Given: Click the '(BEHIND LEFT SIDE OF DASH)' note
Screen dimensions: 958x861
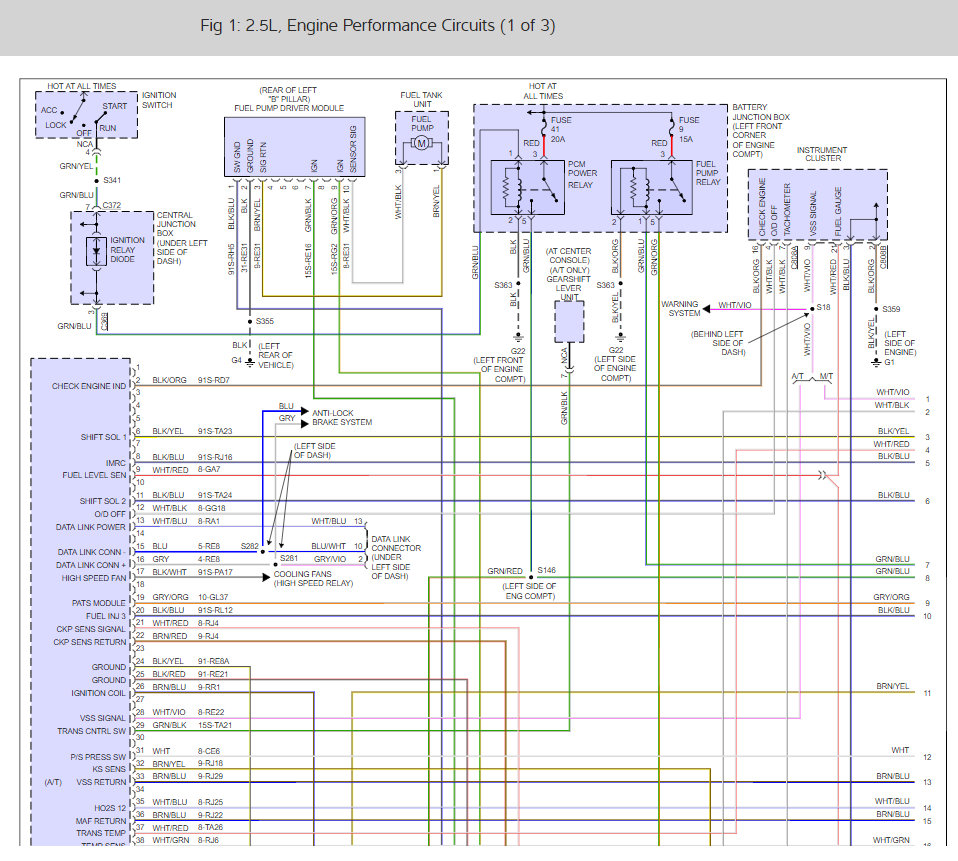Looking at the screenshot, I should coord(718,343).
